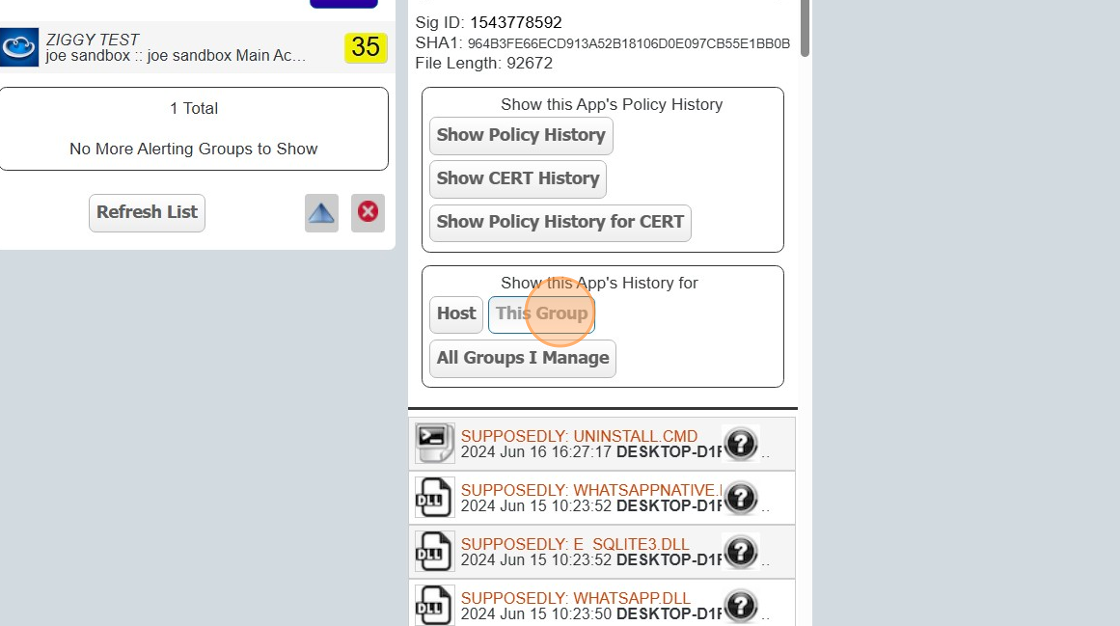
Task: Open the SUPPOSEDLY: UNINSTALL.CMD entry link
Action: [x=580, y=436]
